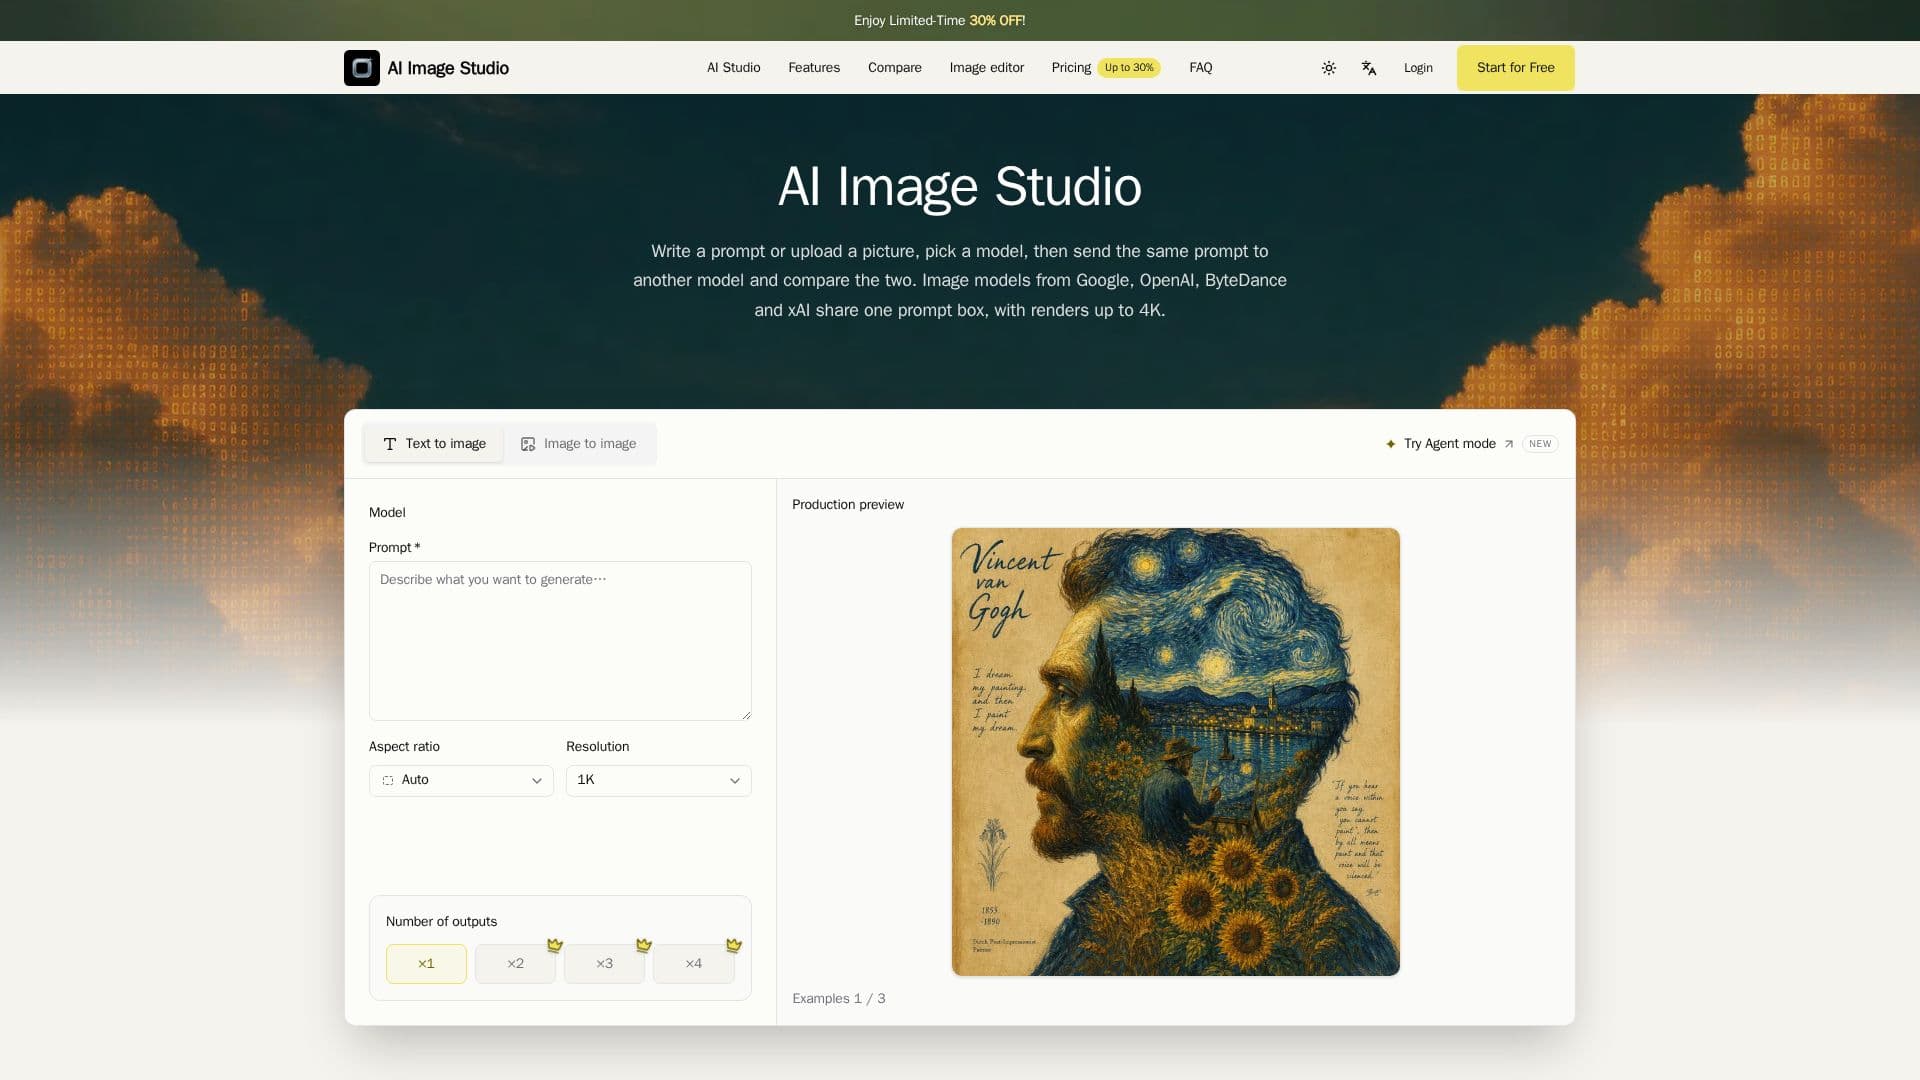Click the crown icon on ×3 outputs
The width and height of the screenshot is (1920, 1080).
(x=644, y=945)
